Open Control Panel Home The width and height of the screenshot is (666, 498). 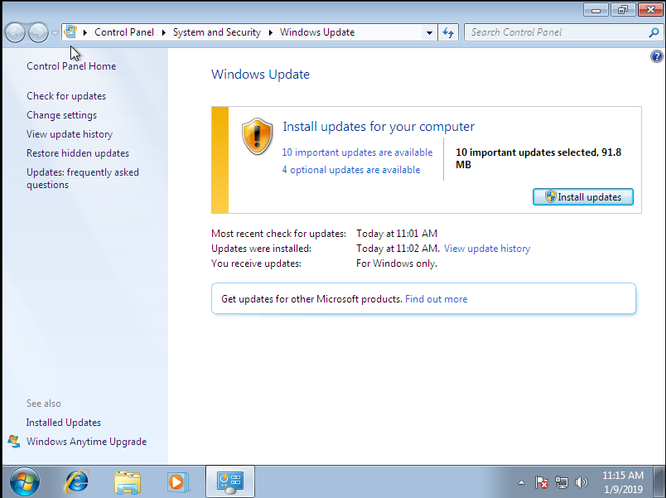(x=71, y=66)
